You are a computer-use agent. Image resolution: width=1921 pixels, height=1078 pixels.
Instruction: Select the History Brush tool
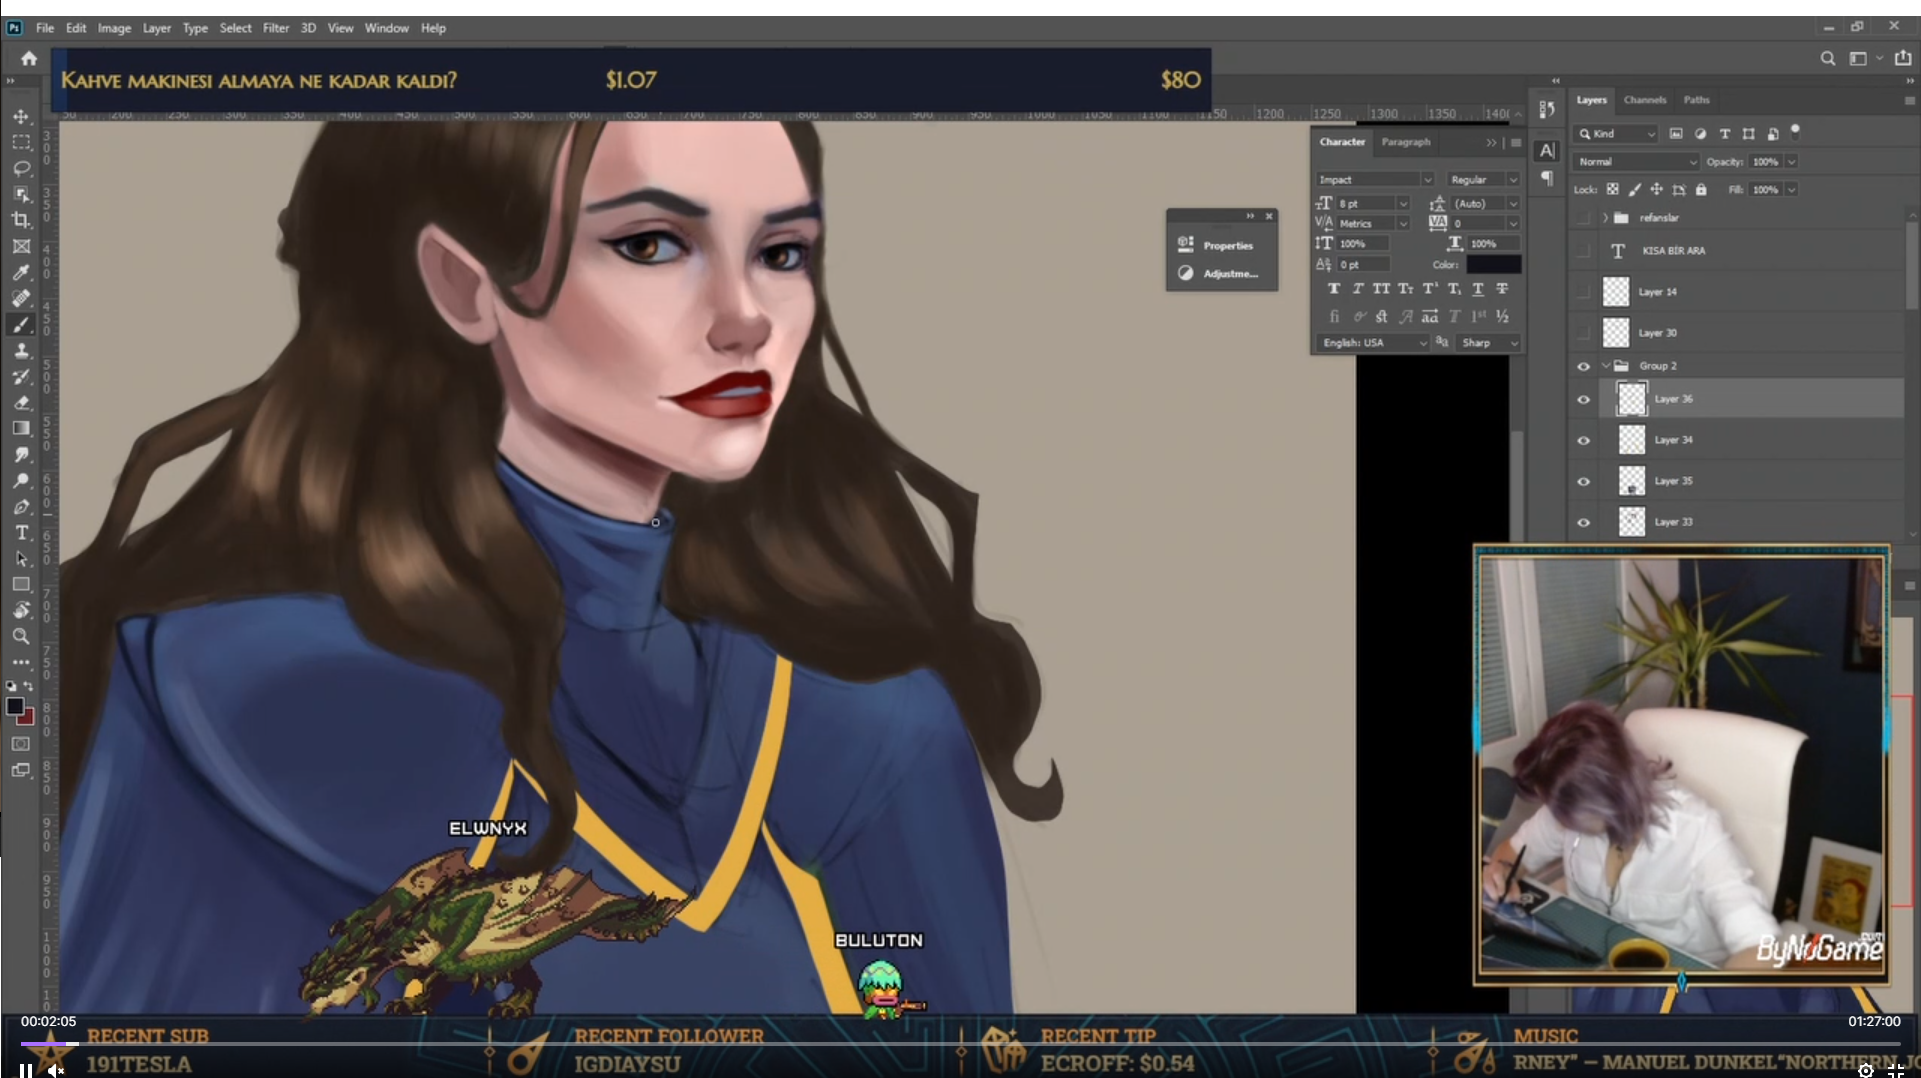point(21,376)
